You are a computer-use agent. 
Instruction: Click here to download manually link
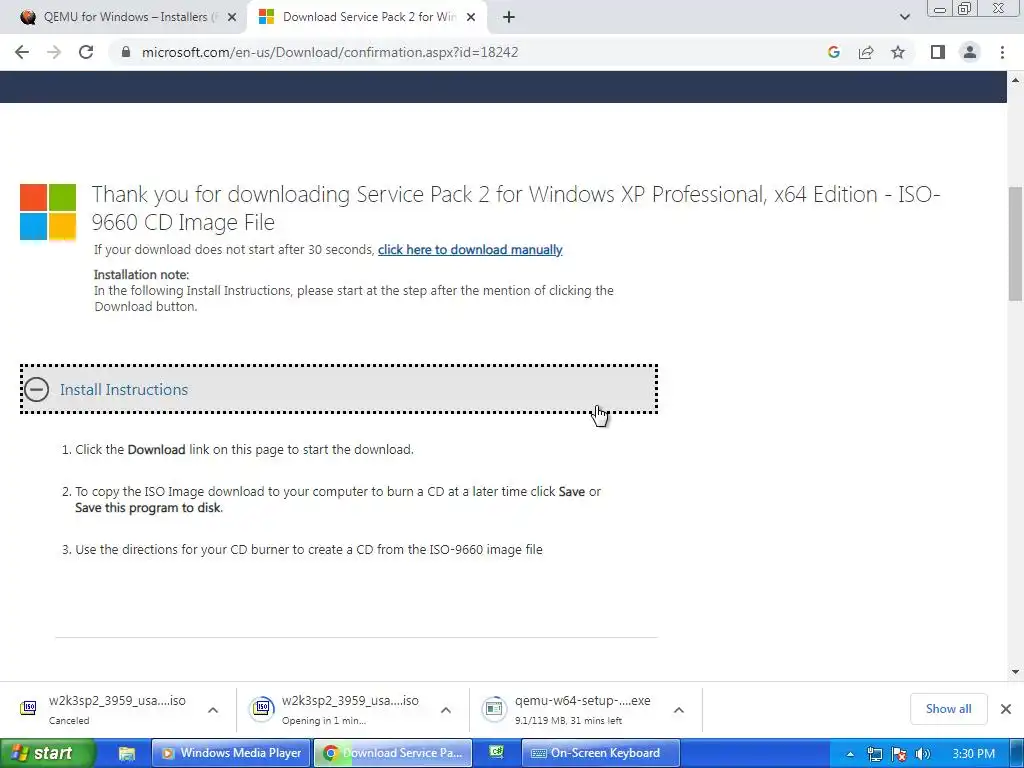[x=470, y=249]
